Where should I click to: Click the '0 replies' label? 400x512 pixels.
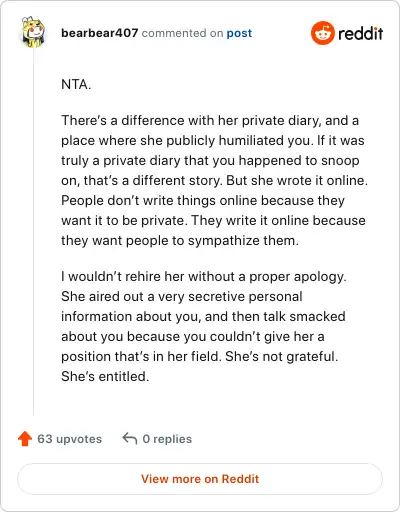pyautogui.click(x=167, y=439)
